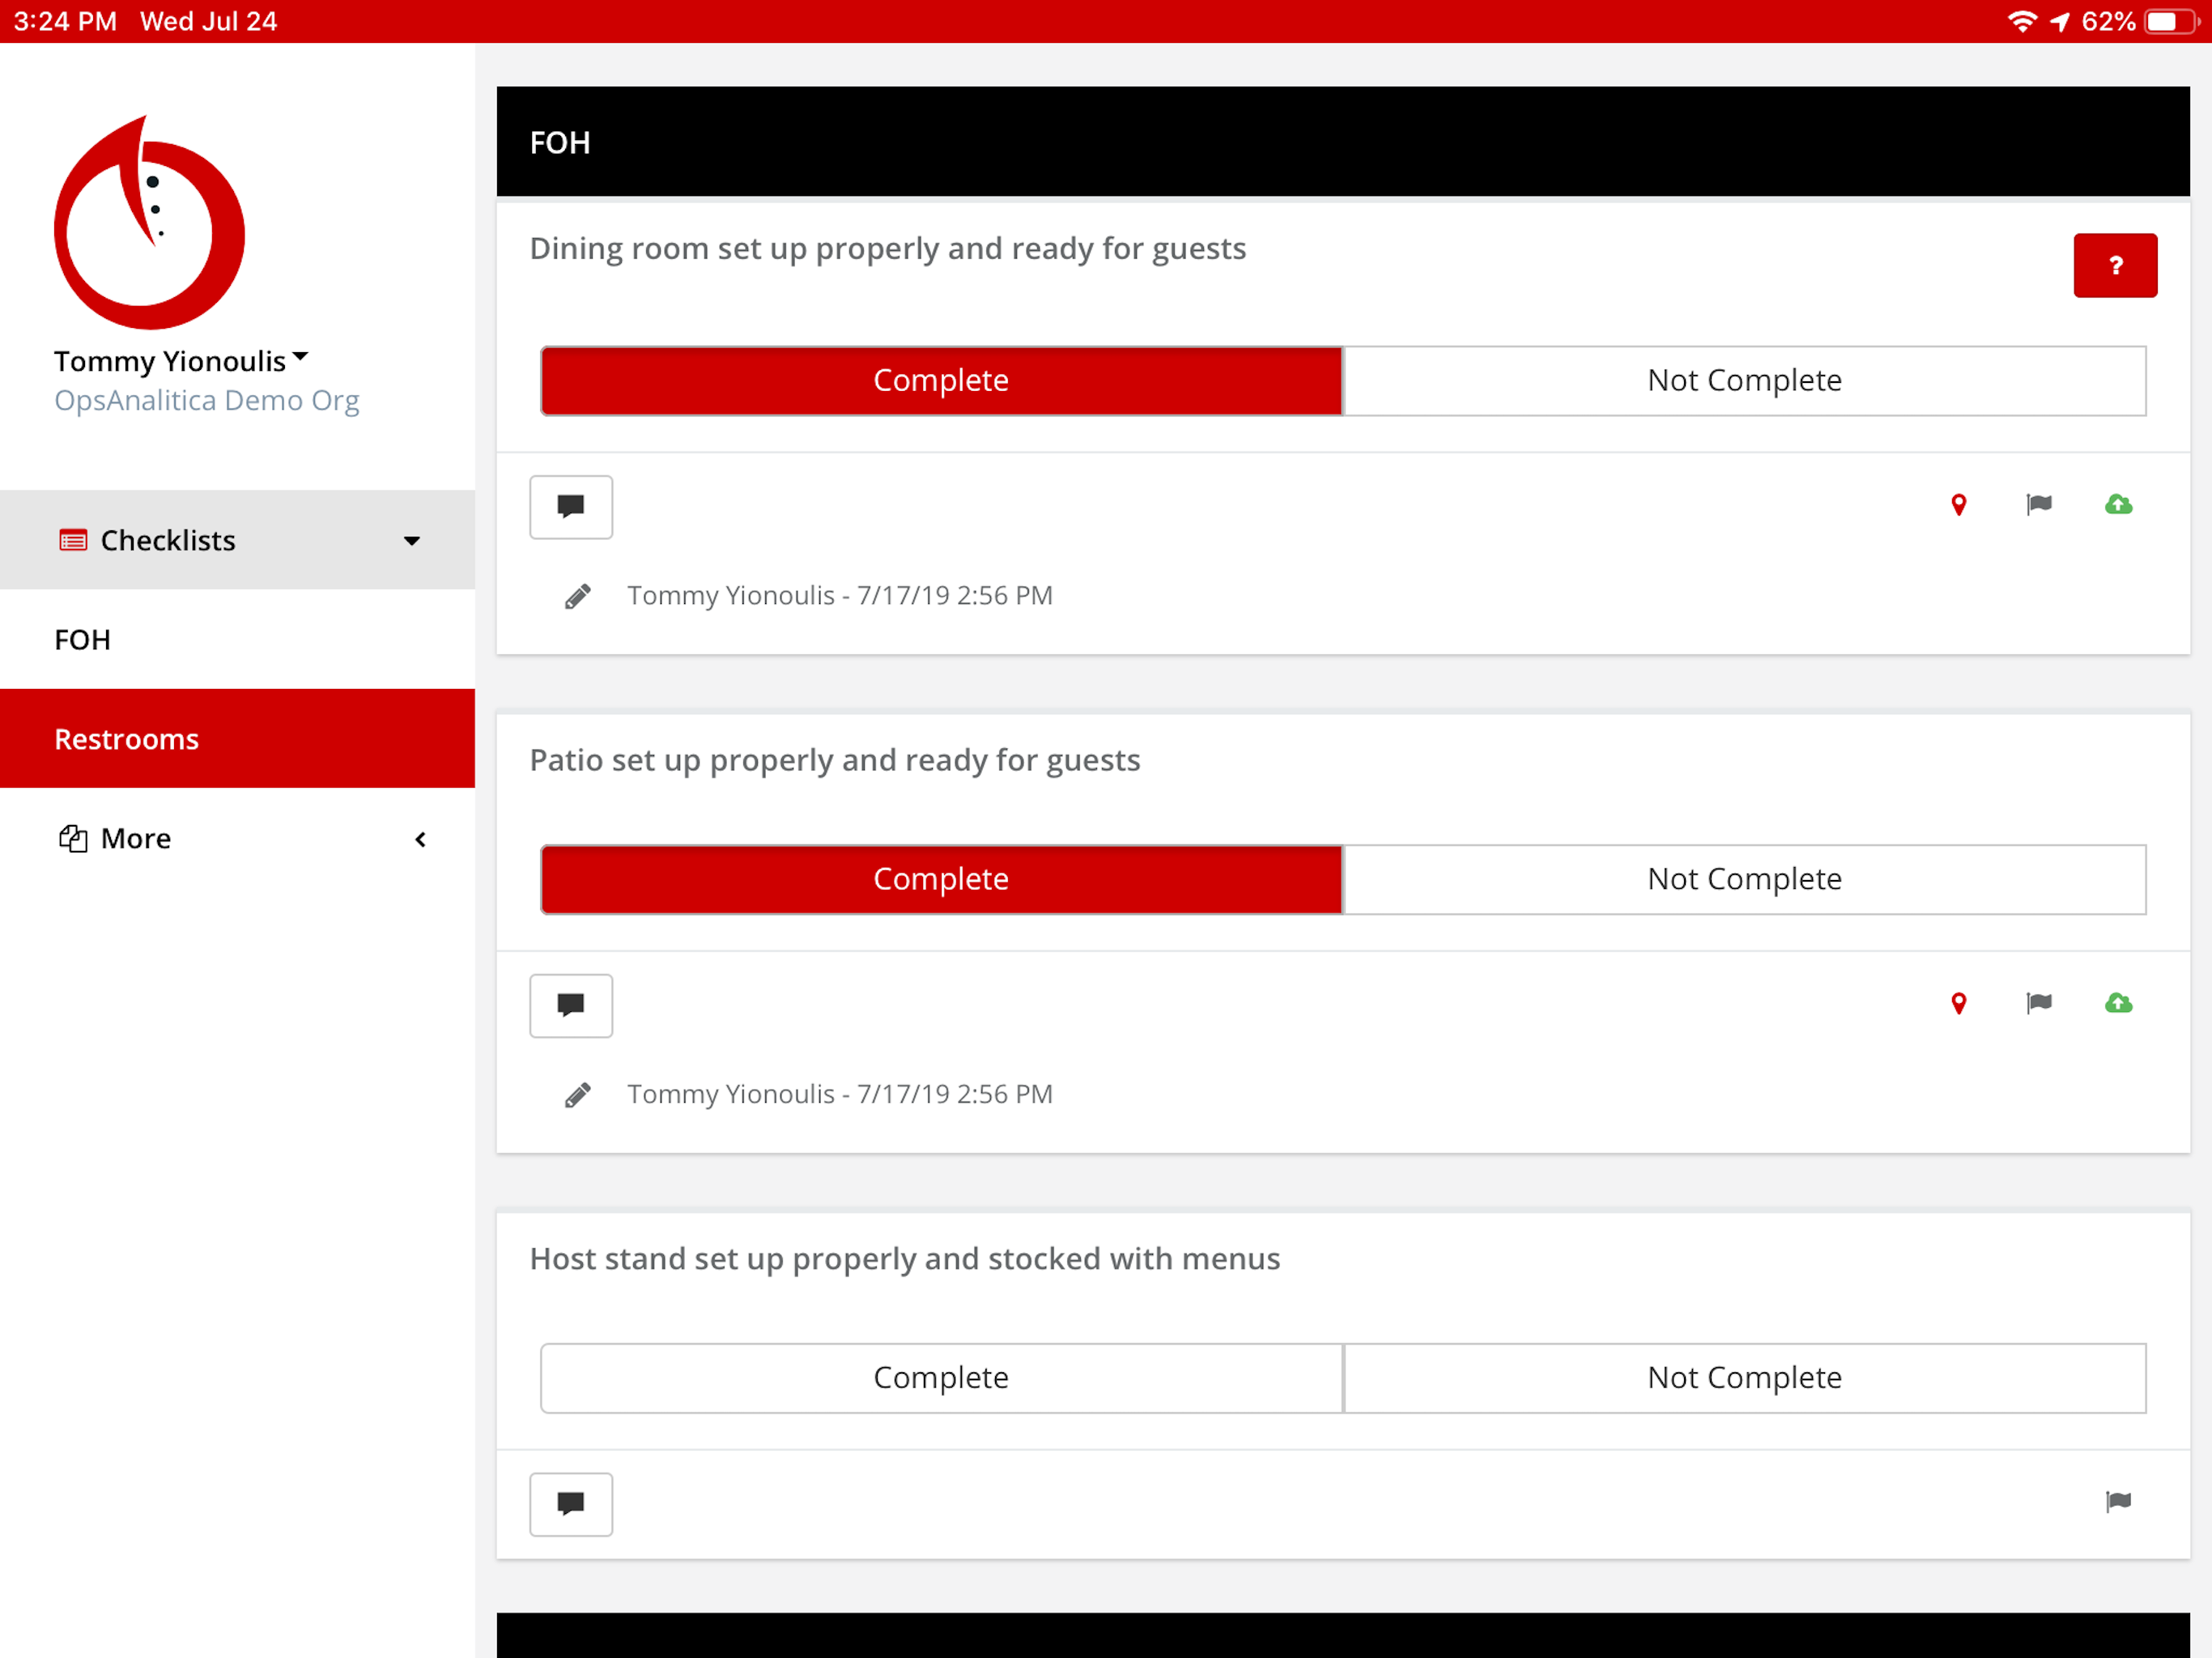Viewport: 2212px width, 1658px height.
Task: Click the OpsAnalitica logo
Action: (149, 223)
